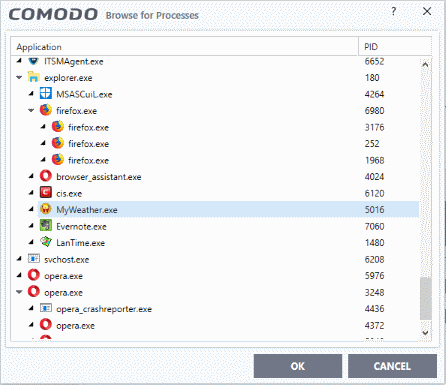
Task: Select the cis.exe red Comodo icon
Action: click(46, 193)
